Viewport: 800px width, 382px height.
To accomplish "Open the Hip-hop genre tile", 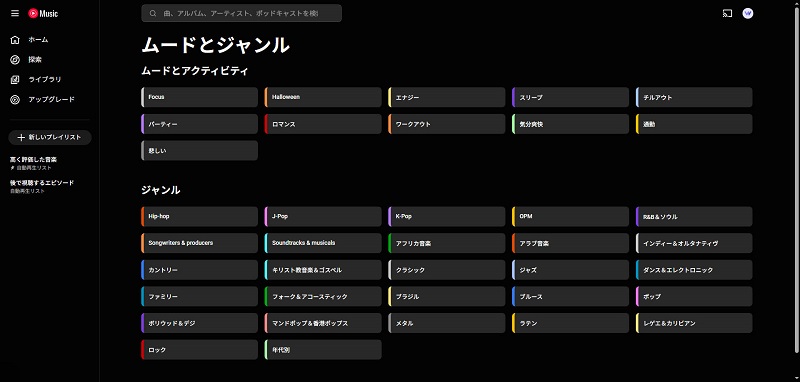I will pos(199,216).
